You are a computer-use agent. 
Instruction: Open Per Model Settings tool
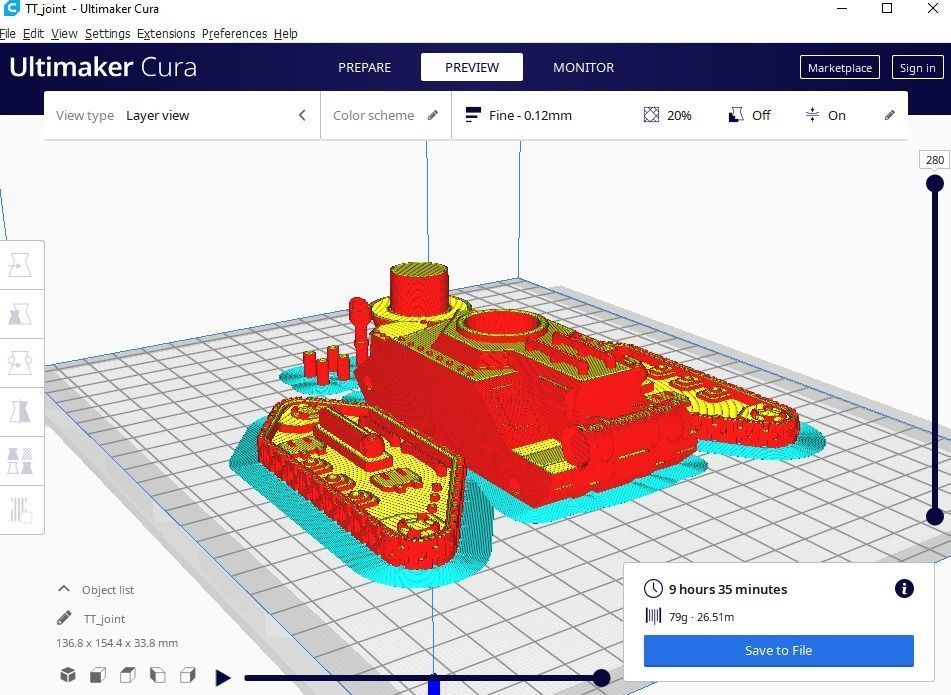[20, 461]
